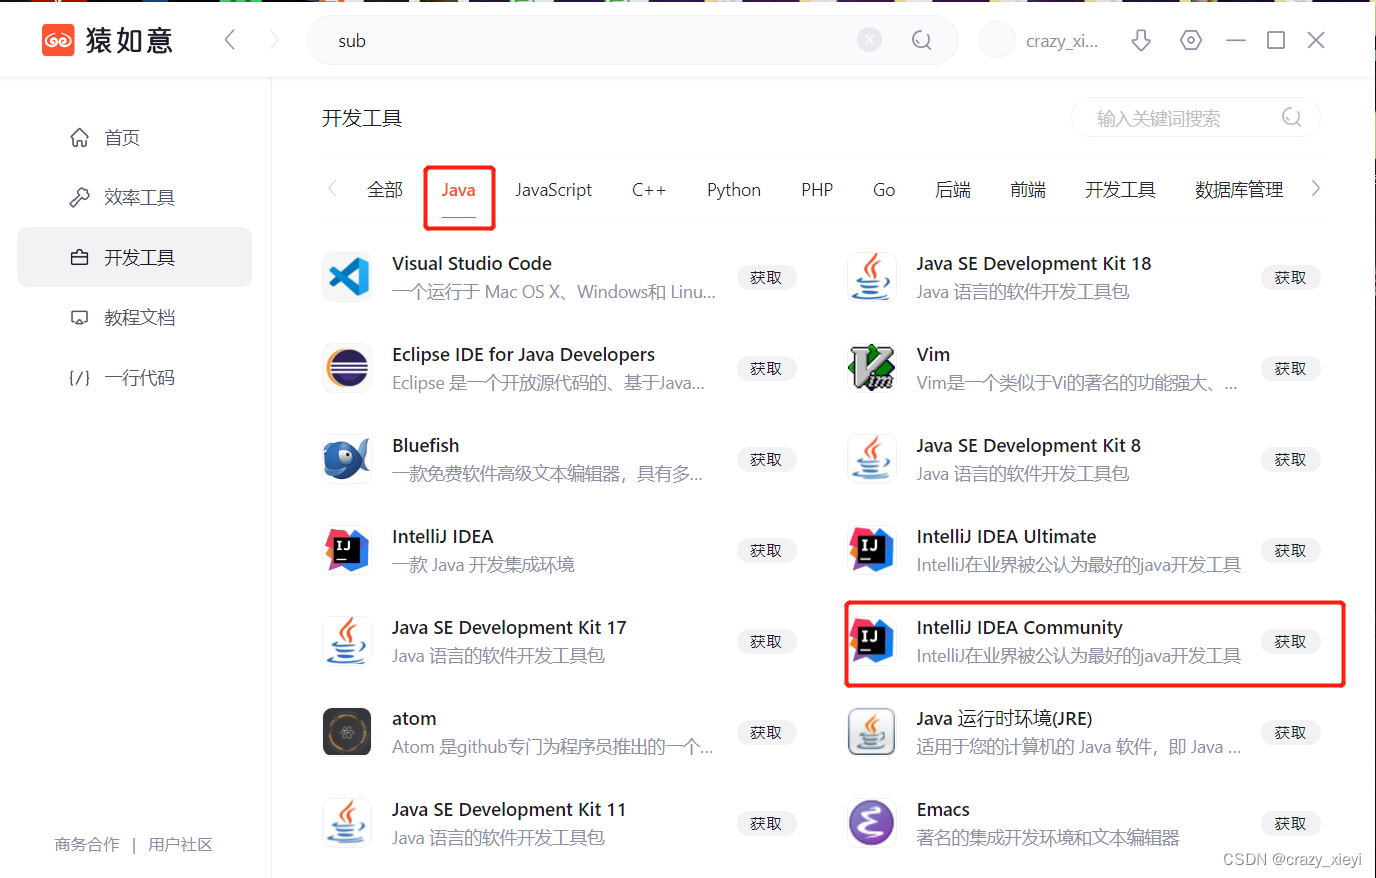
Task: Open the 用户社区 link
Action: coord(180,844)
